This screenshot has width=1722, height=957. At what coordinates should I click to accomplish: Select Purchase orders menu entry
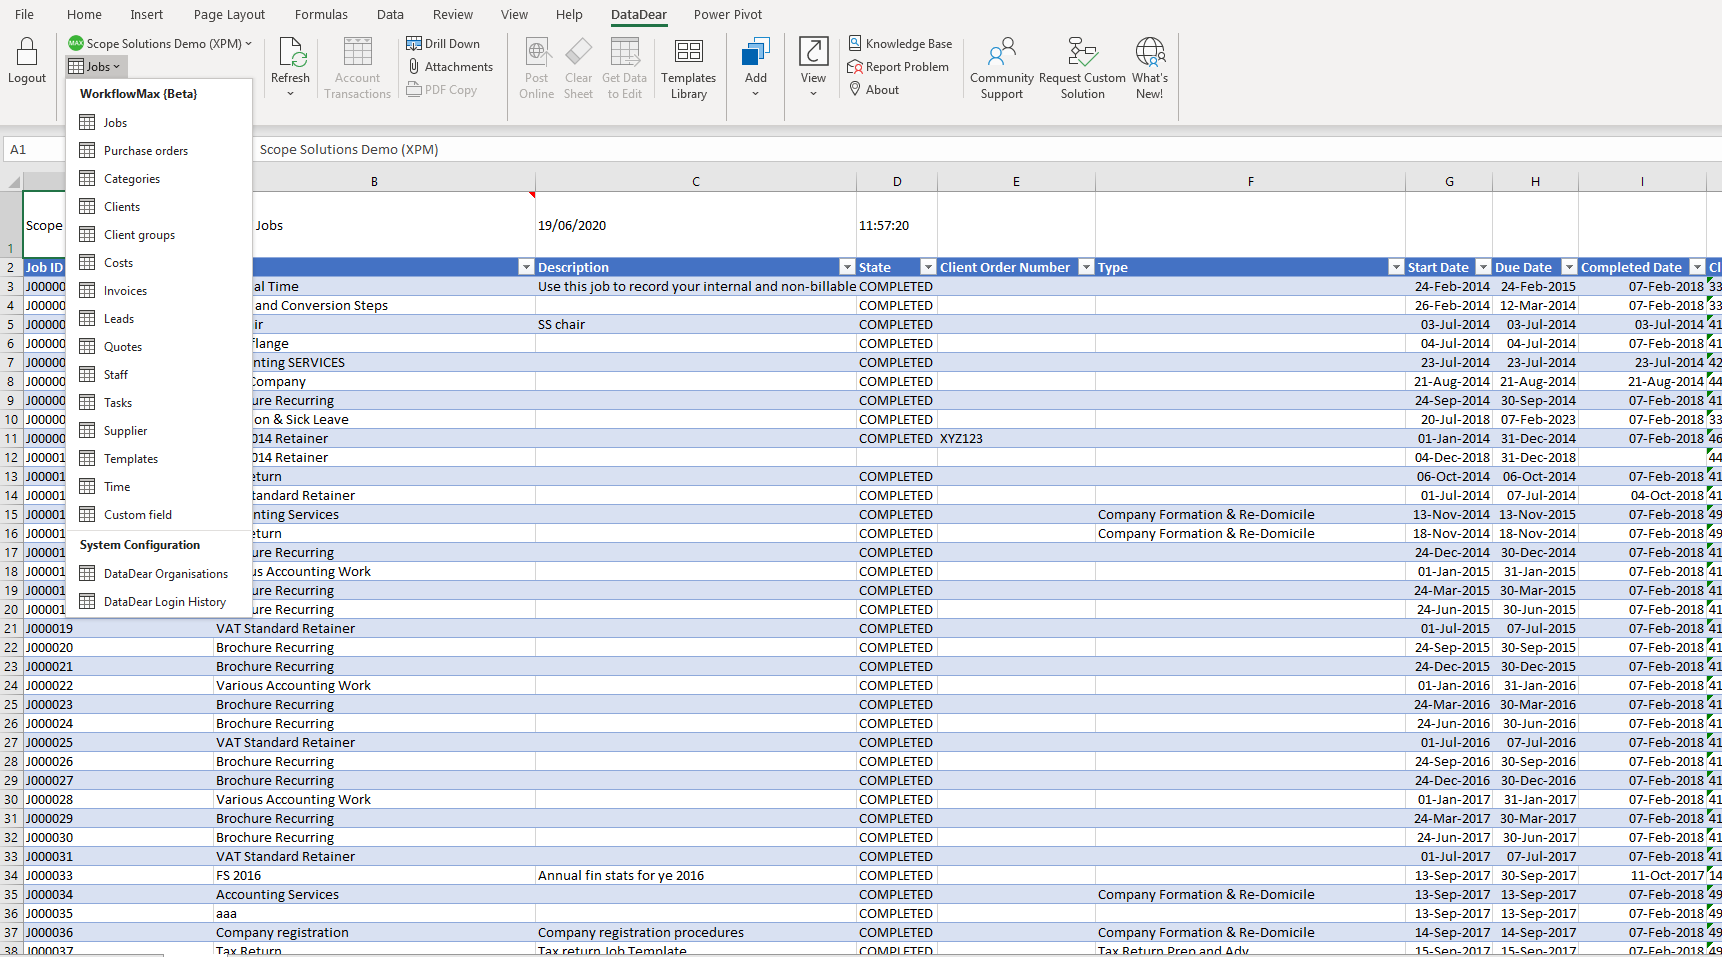coord(159,151)
